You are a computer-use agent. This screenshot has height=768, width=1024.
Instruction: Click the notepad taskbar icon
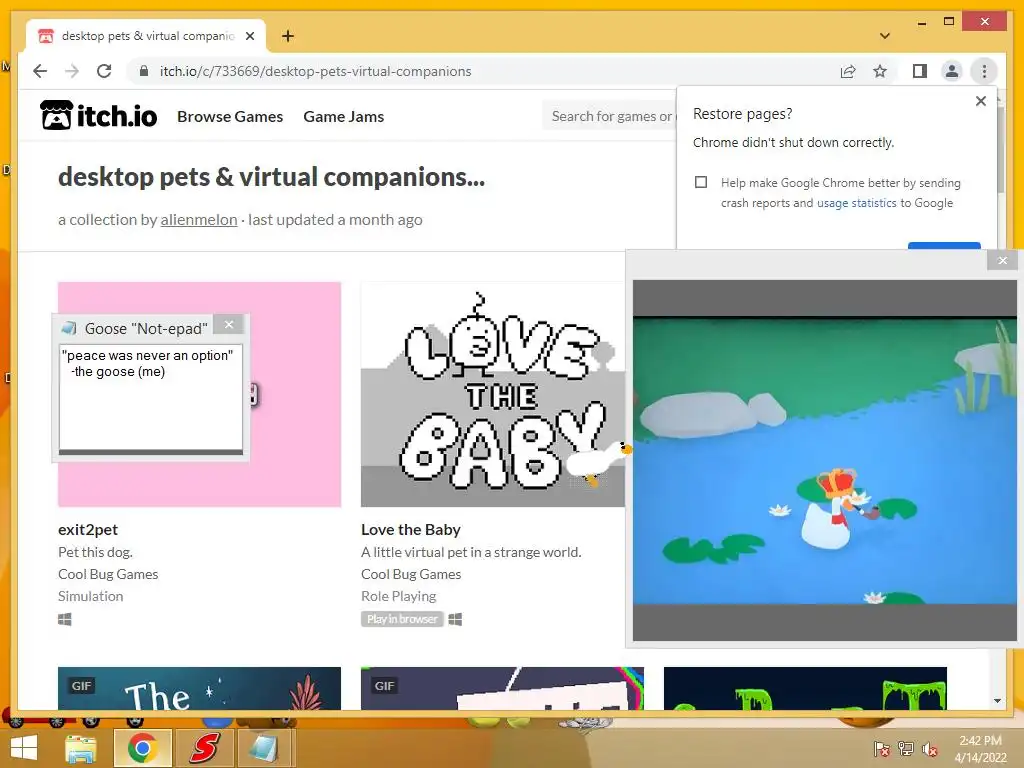tap(263, 748)
